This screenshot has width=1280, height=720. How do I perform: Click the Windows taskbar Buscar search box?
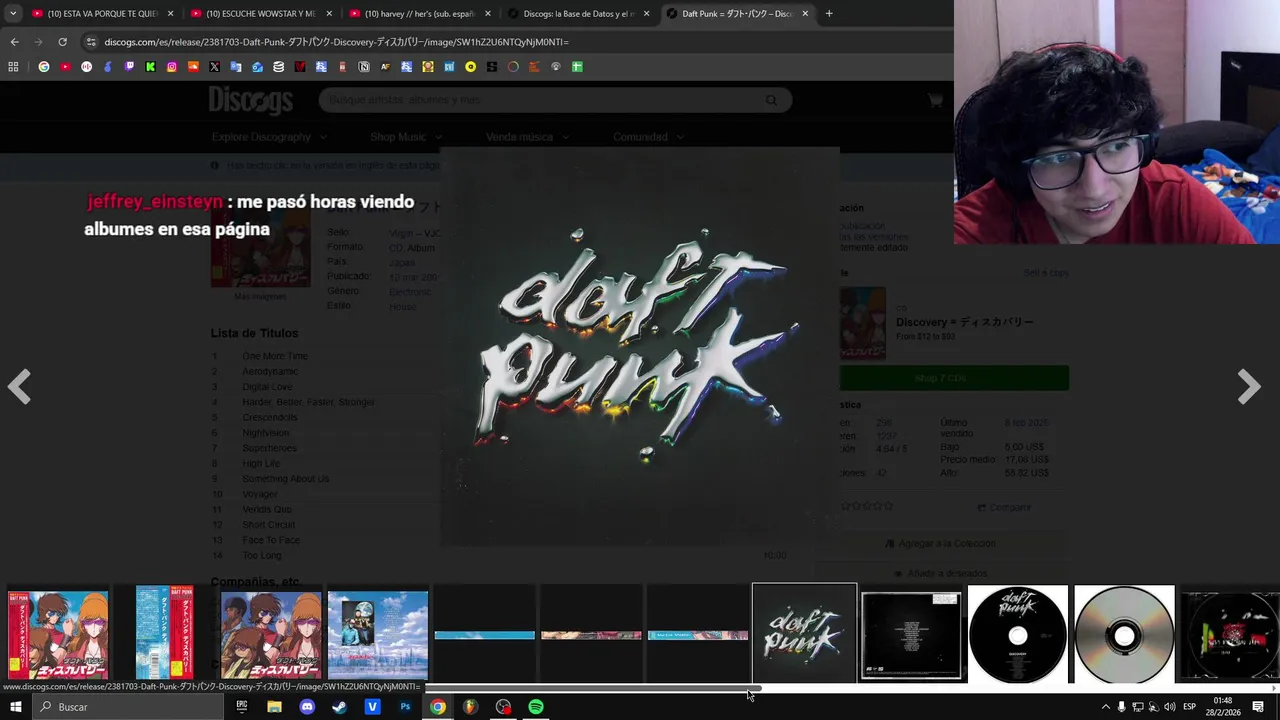pos(128,707)
